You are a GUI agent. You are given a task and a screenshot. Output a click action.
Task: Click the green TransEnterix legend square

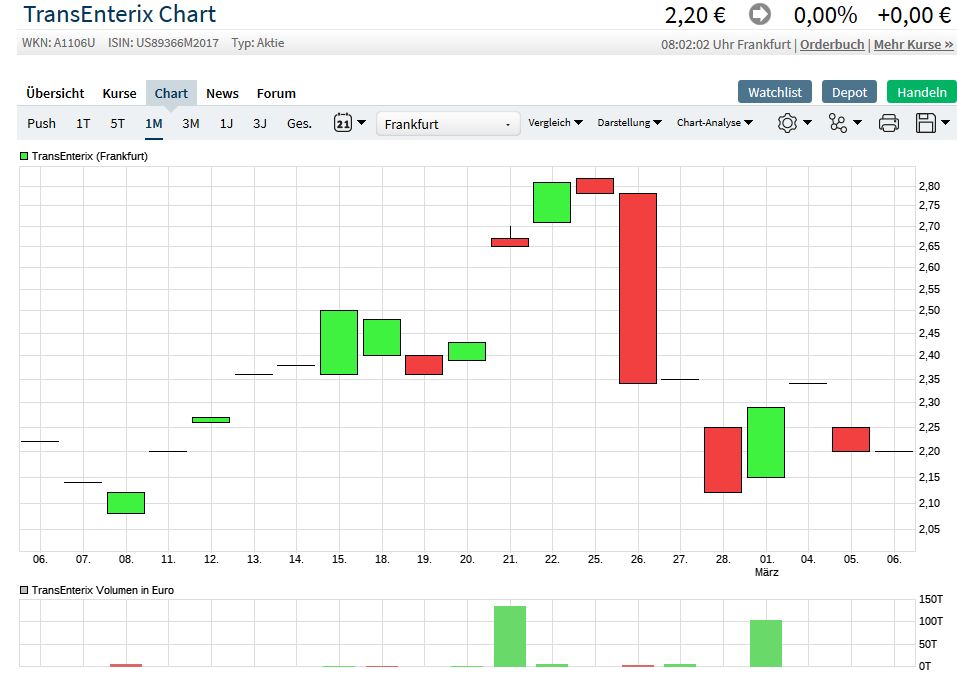tap(25, 156)
